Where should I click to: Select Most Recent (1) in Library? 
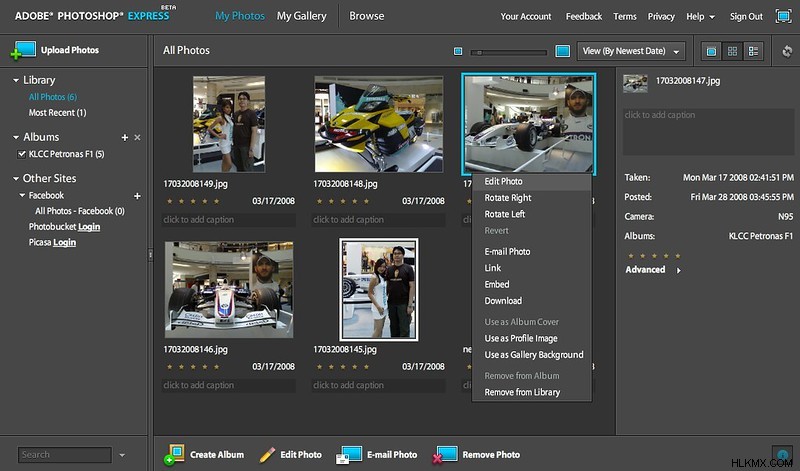57,113
